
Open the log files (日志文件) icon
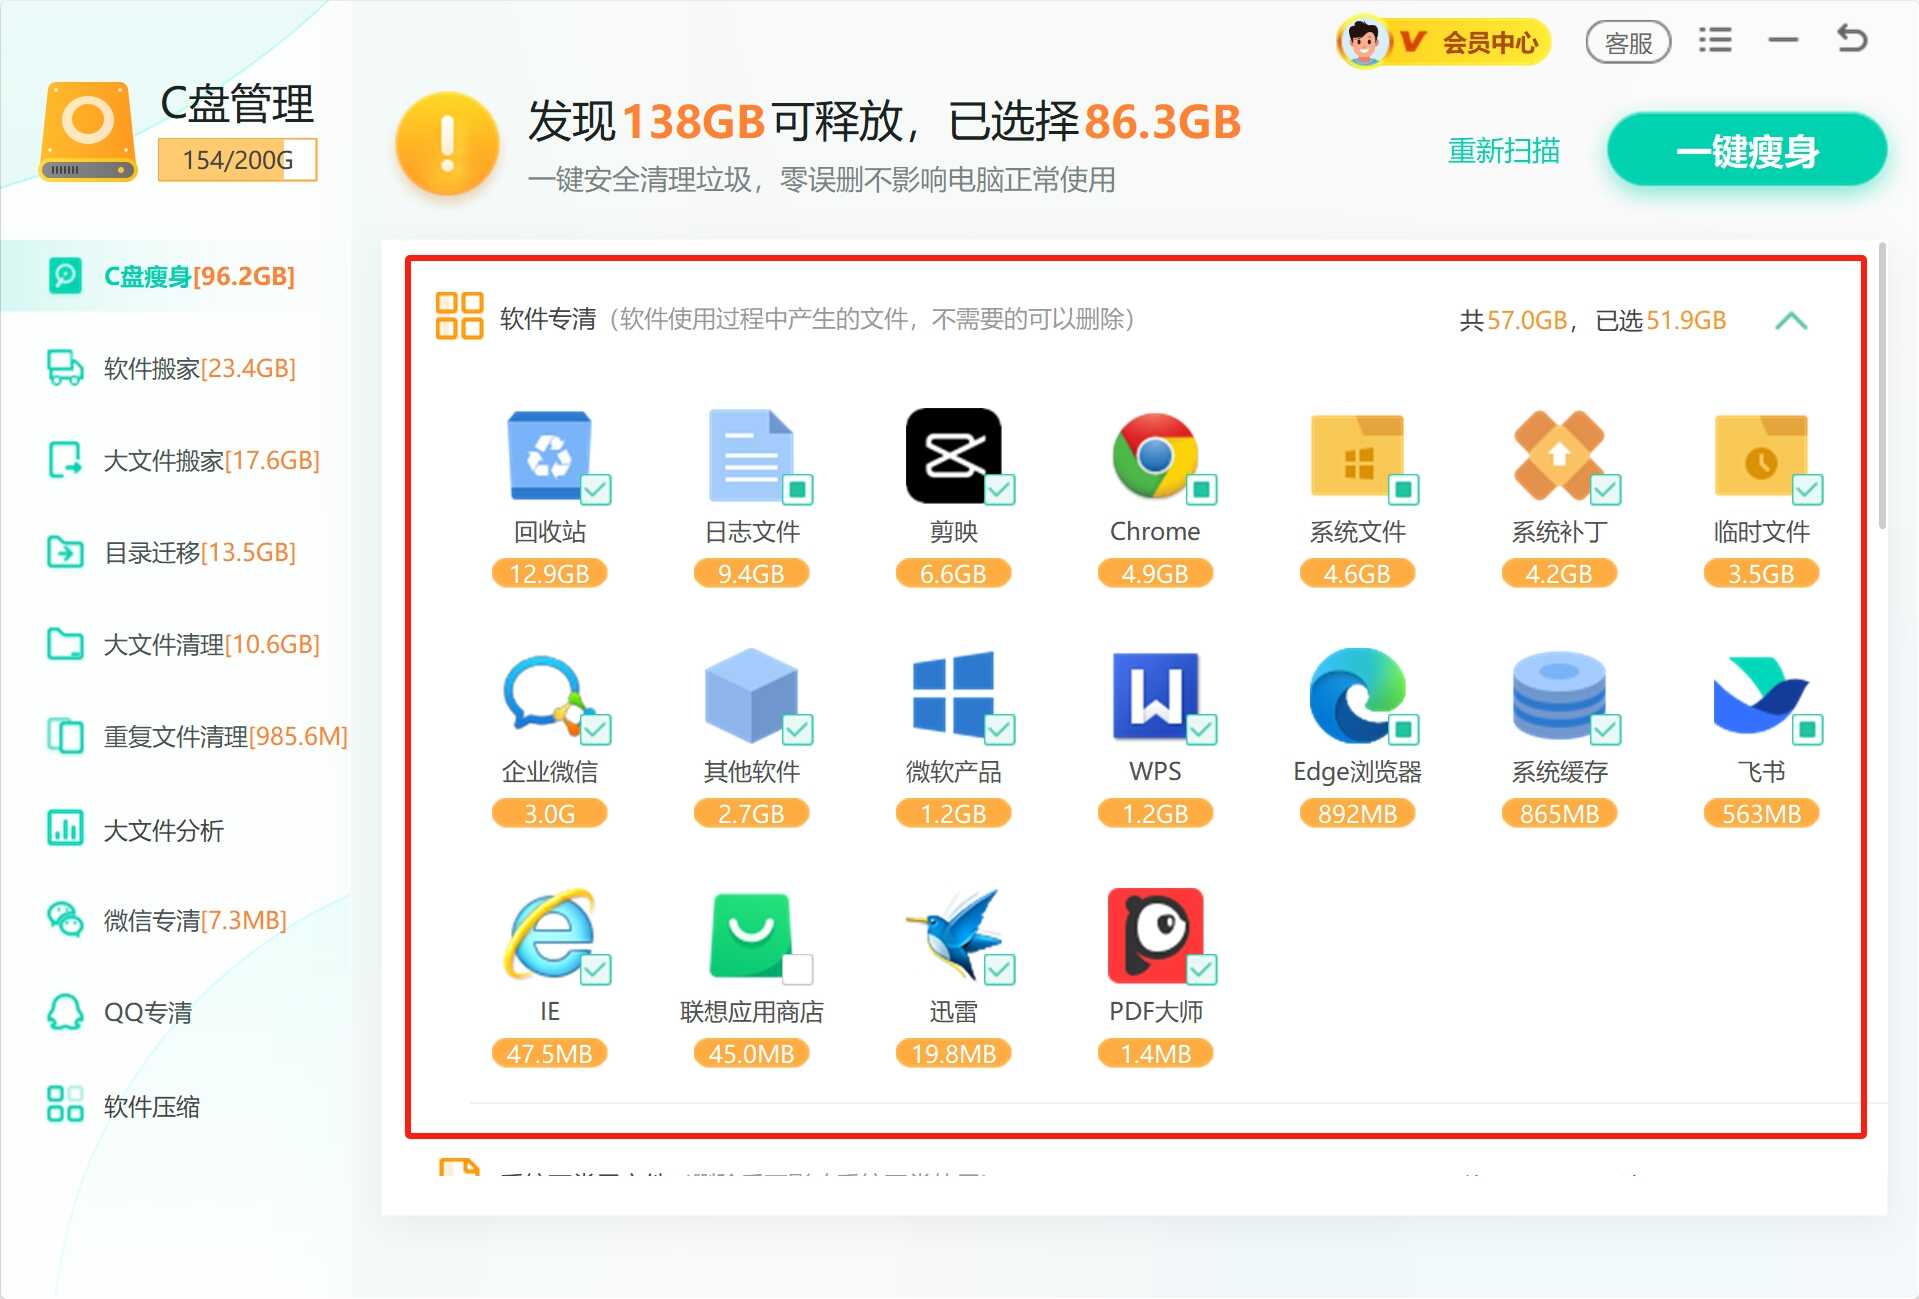(751, 455)
